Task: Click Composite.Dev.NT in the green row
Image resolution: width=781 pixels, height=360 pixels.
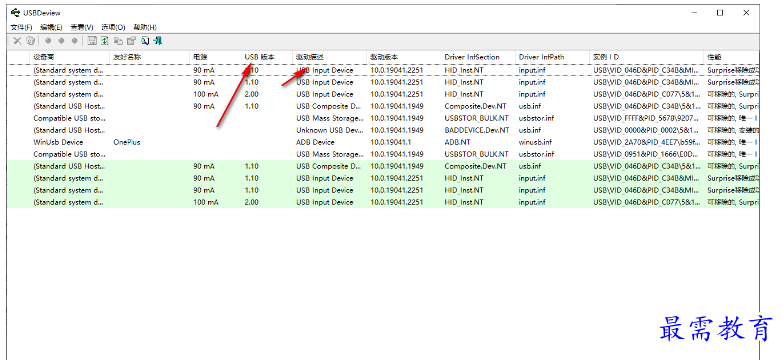Action: 475,166
